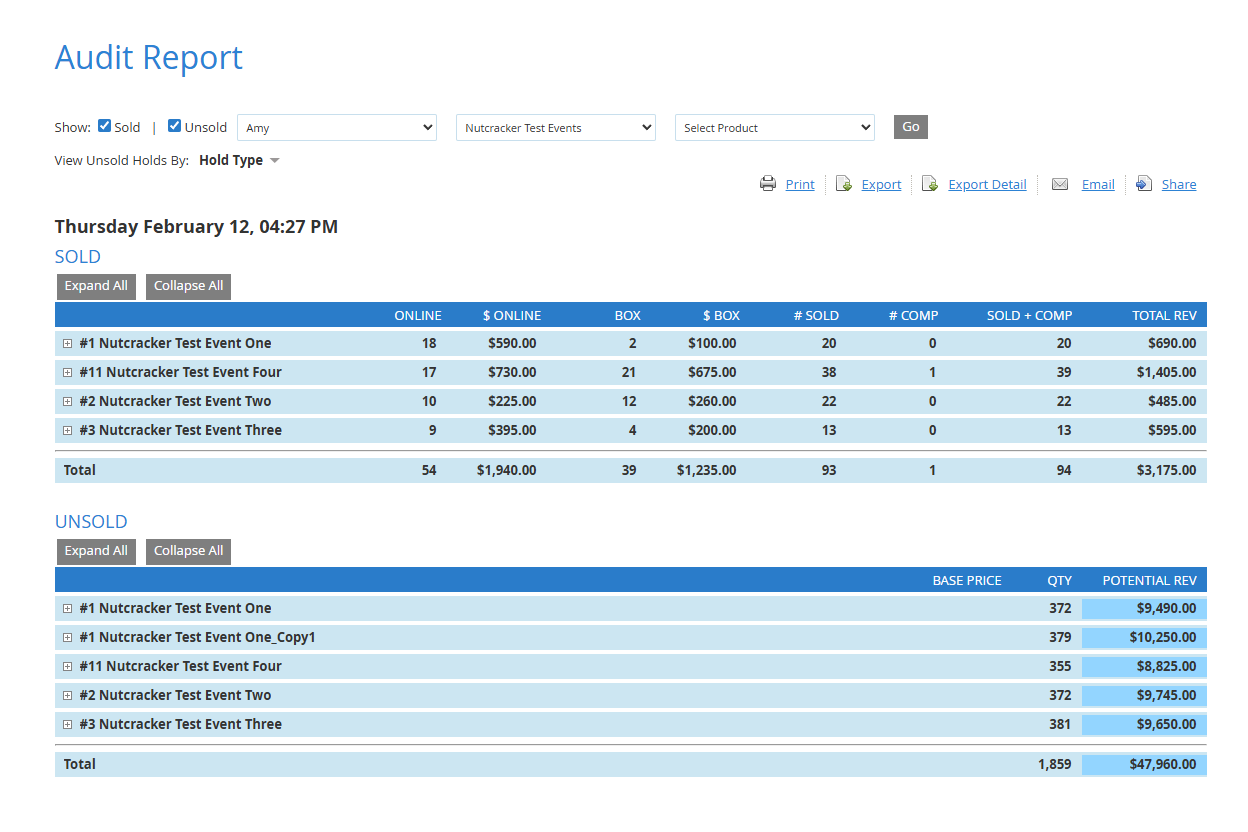Change the Hold Type view option
The width and height of the screenshot is (1248, 832).
239,160
